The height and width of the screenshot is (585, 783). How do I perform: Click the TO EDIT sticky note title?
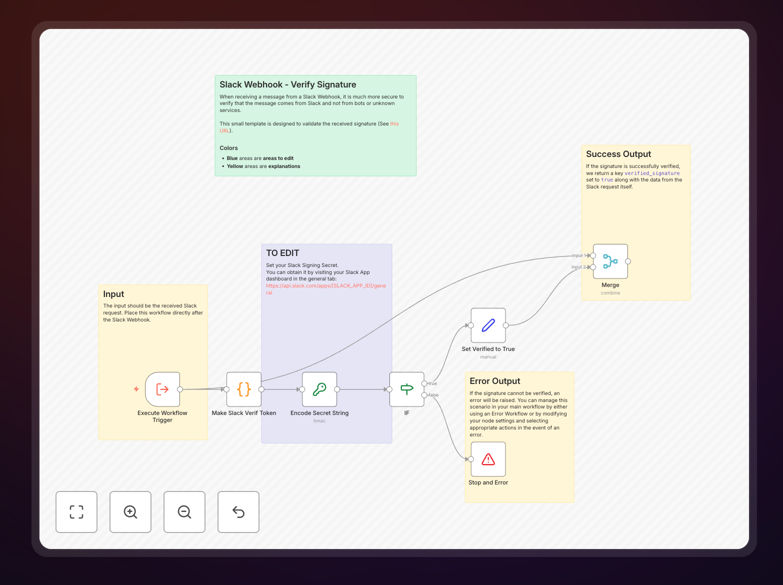(x=283, y=253)
